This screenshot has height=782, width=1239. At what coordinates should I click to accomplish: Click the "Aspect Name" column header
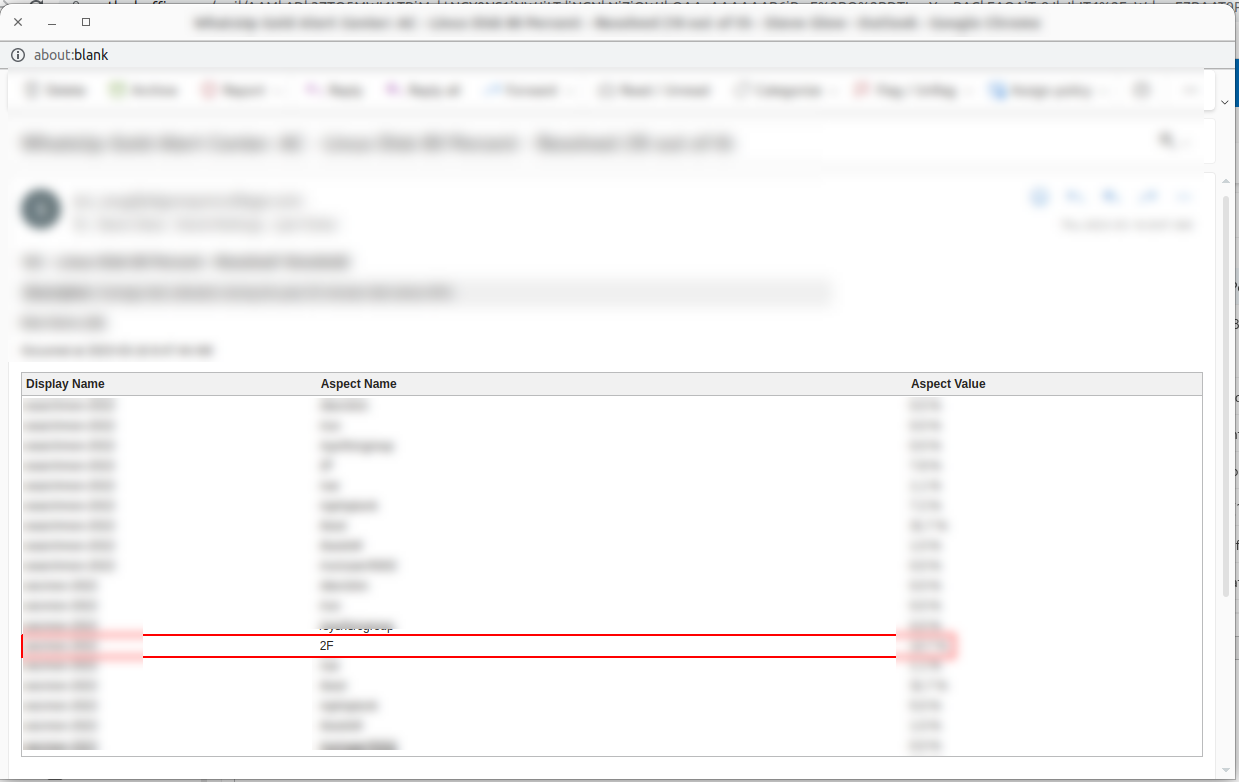tap(358, 384)
